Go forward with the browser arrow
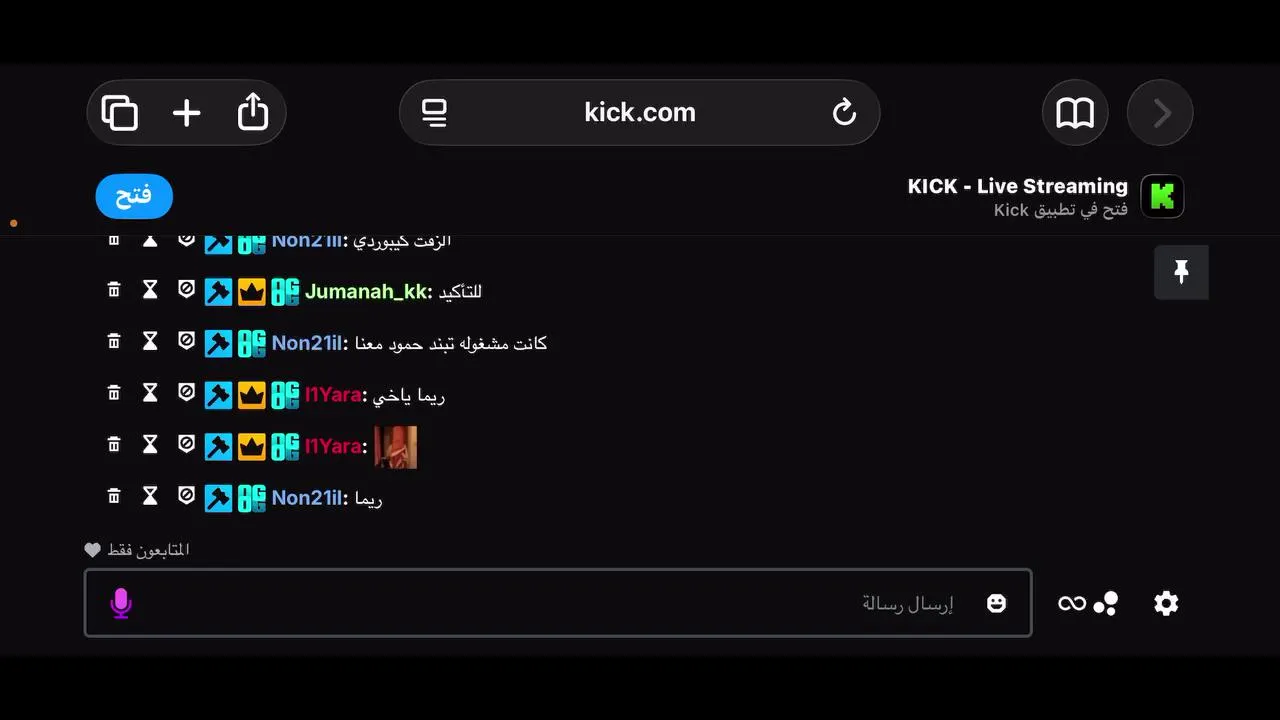This screenshot has width=1280, height=720. pos(1160,113)
